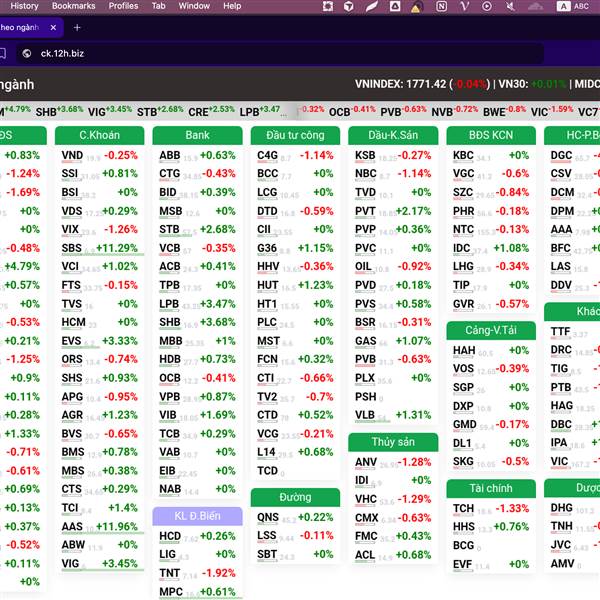Open the Thủy sản sector header
Image resolution: width=600 pixels, height=600 pixels.
coord(393,442)
